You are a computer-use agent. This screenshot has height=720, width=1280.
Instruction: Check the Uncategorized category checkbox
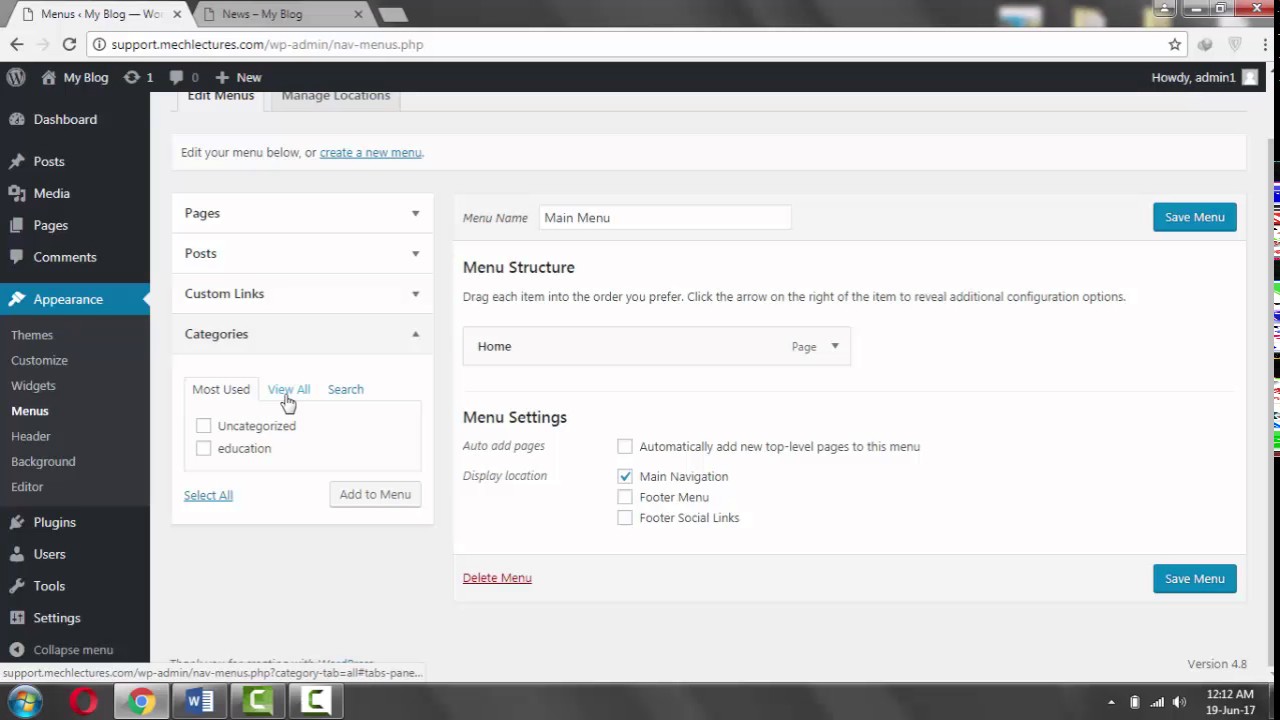[203, 426]
